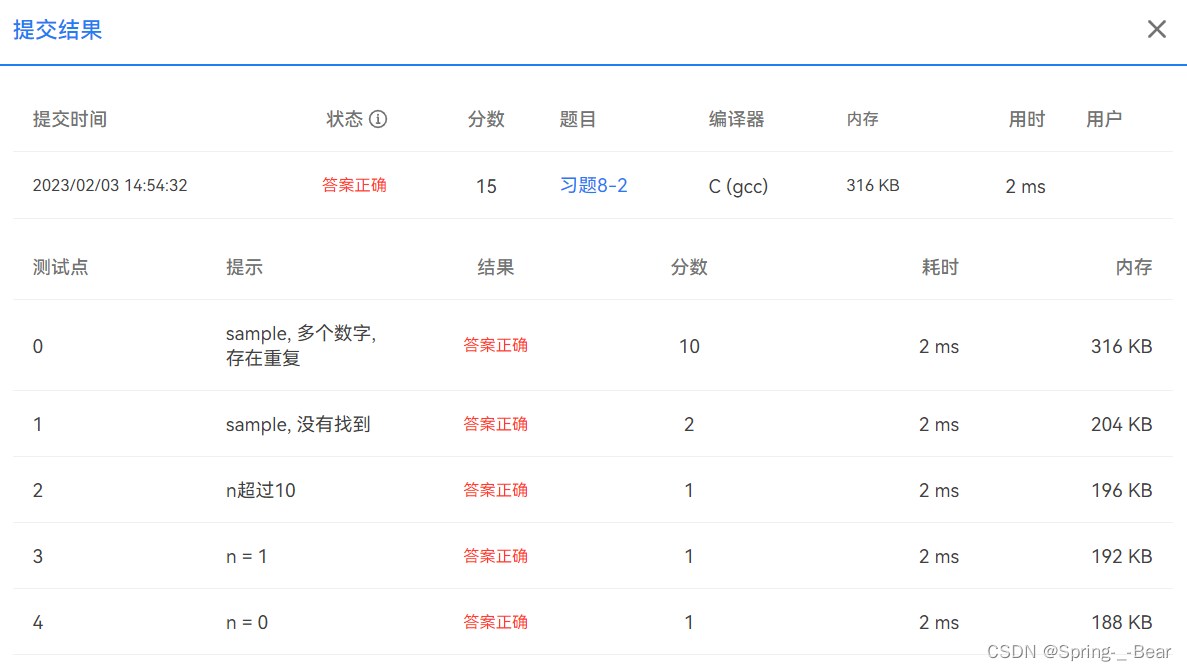This screenshot has height=671, width=1187.
Task: Click hint 'sample, 没有找到'
Action: tap(298, 424)
